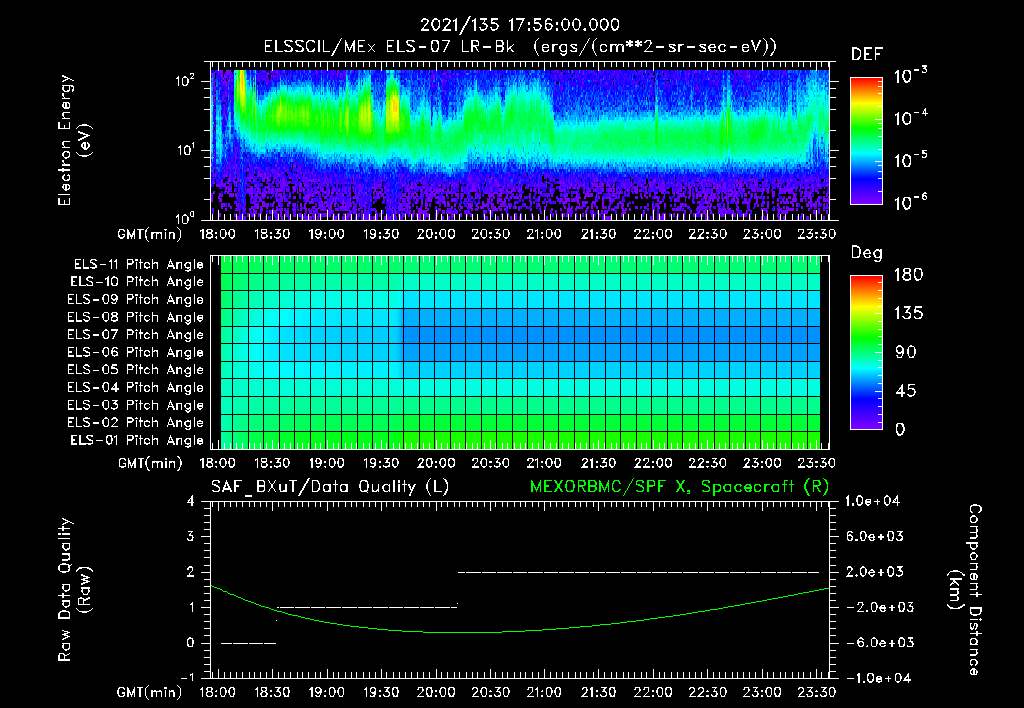Click GMT(min) label under the electron spectrogram
1024x708 pixels.
tap(149, 234)
